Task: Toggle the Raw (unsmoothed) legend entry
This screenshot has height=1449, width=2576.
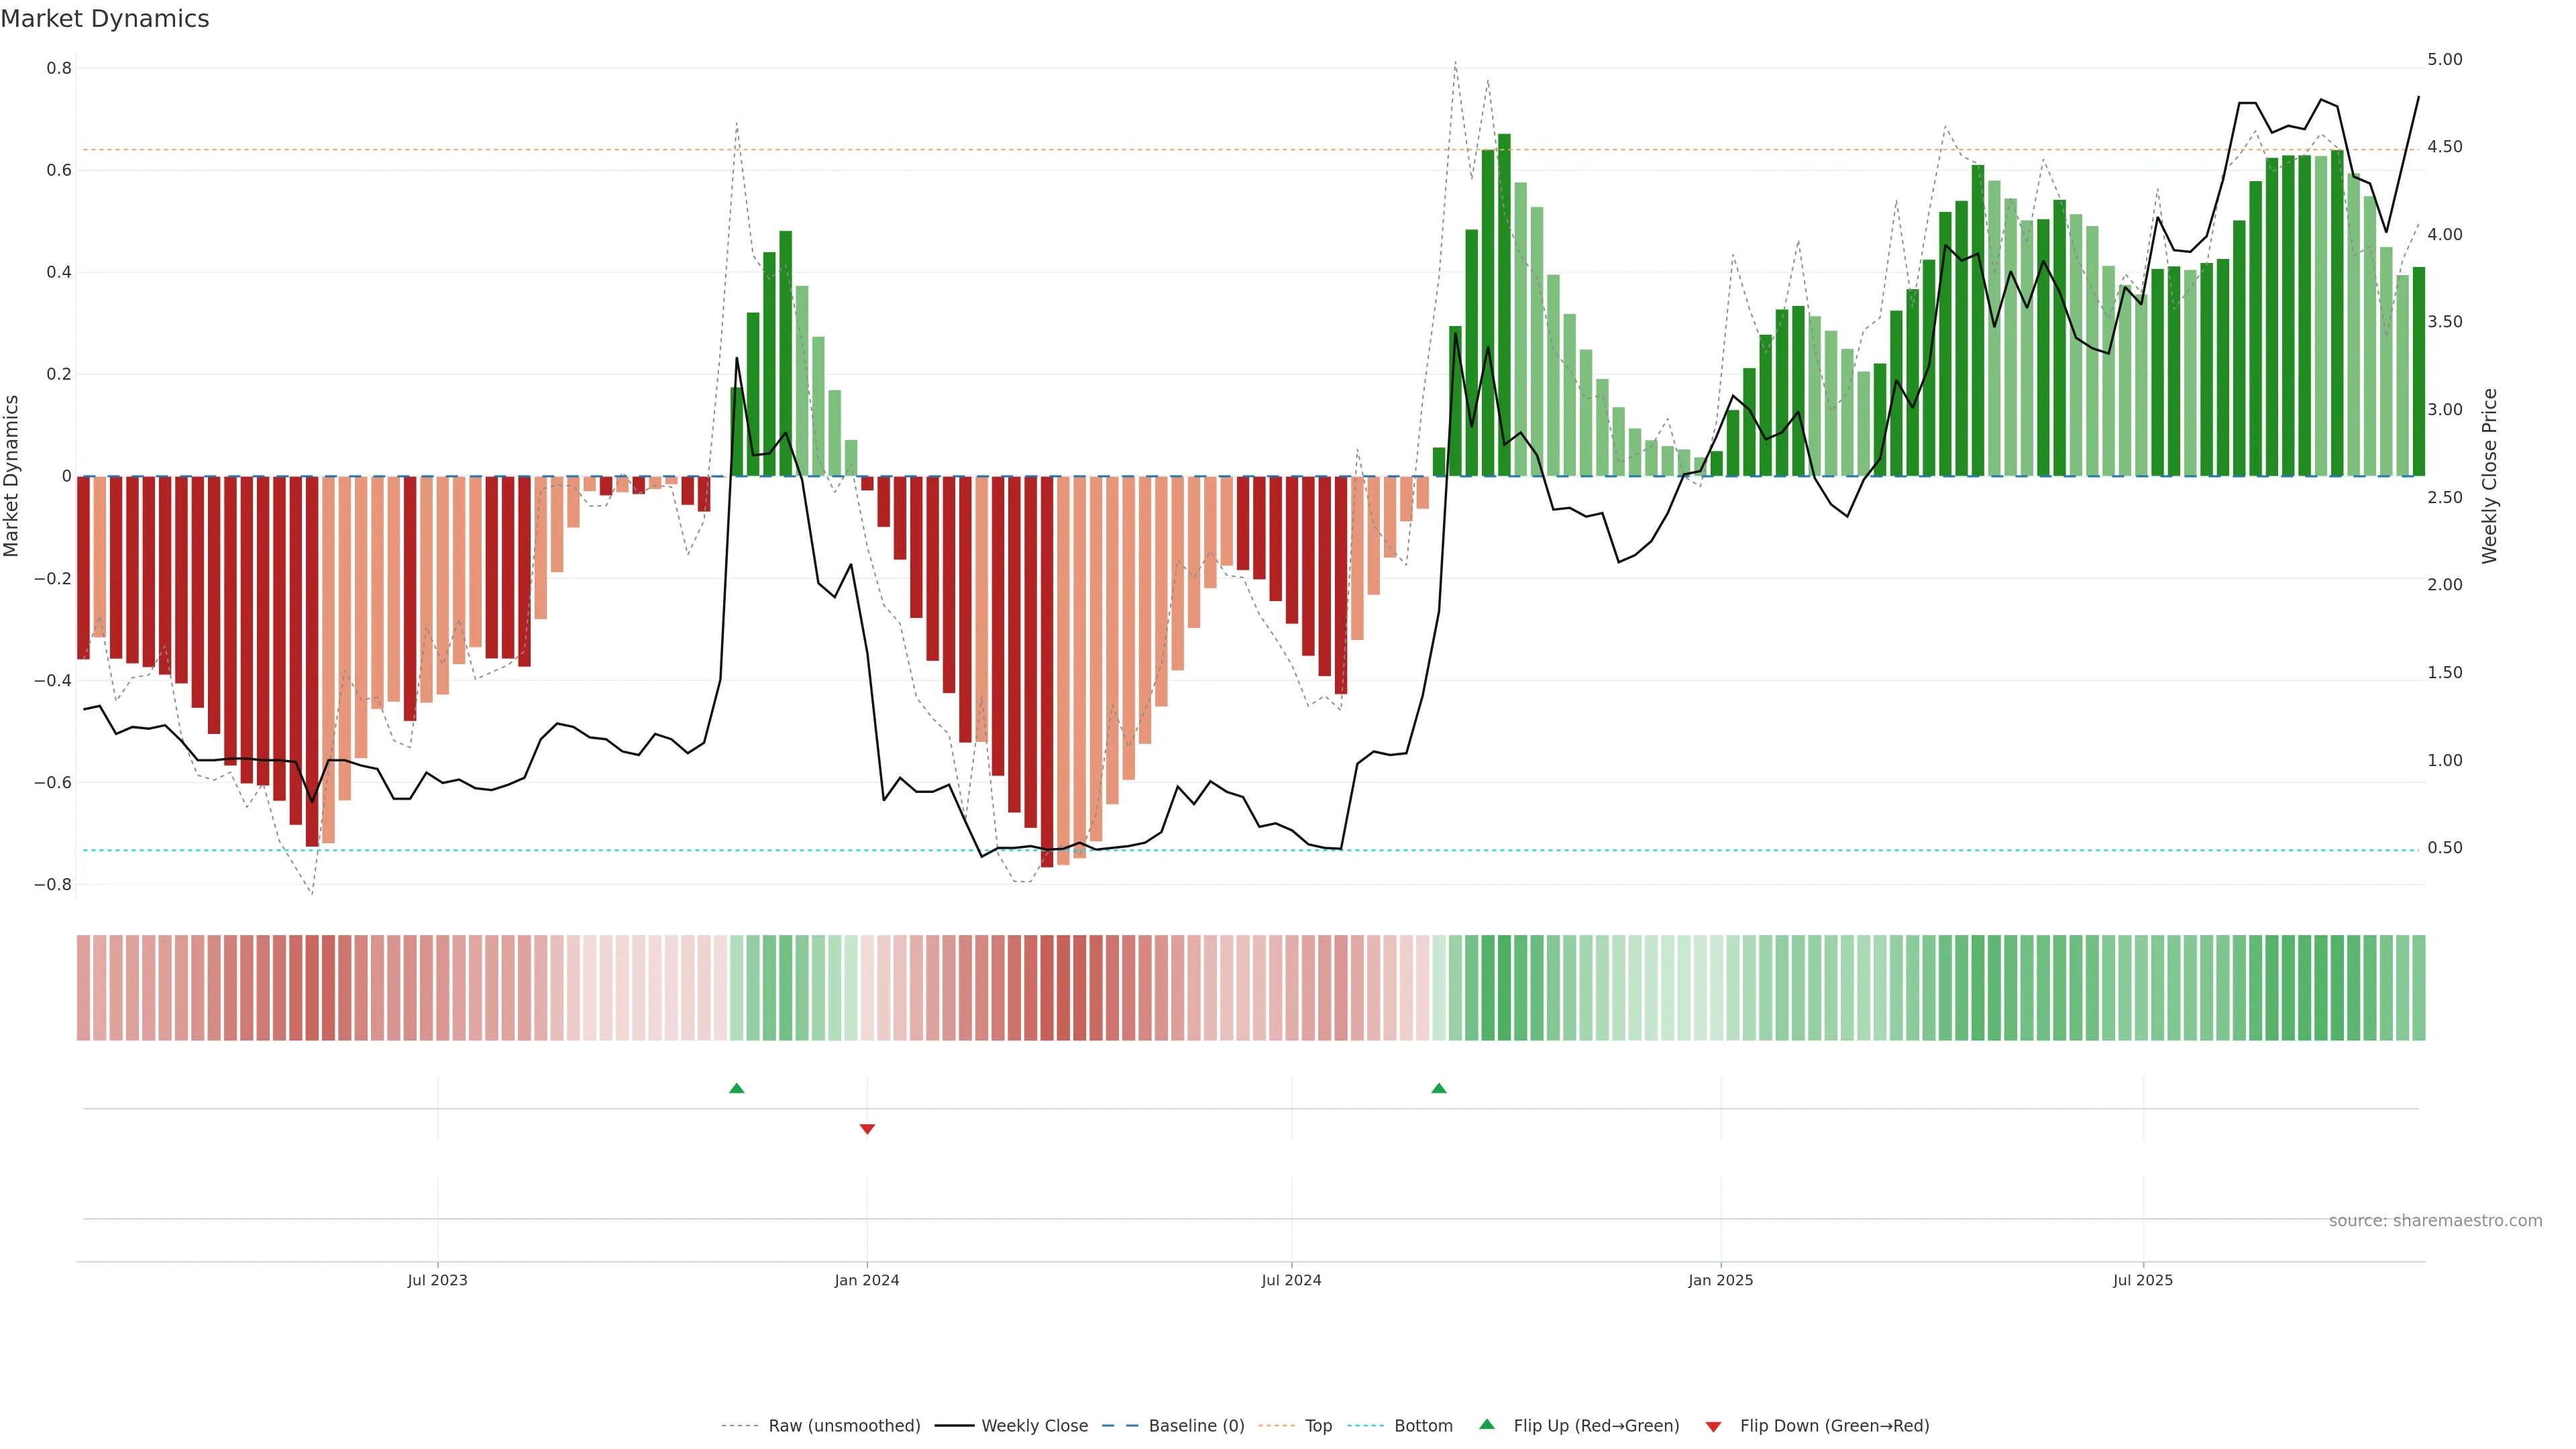Action: click(x=844, y=1426)
